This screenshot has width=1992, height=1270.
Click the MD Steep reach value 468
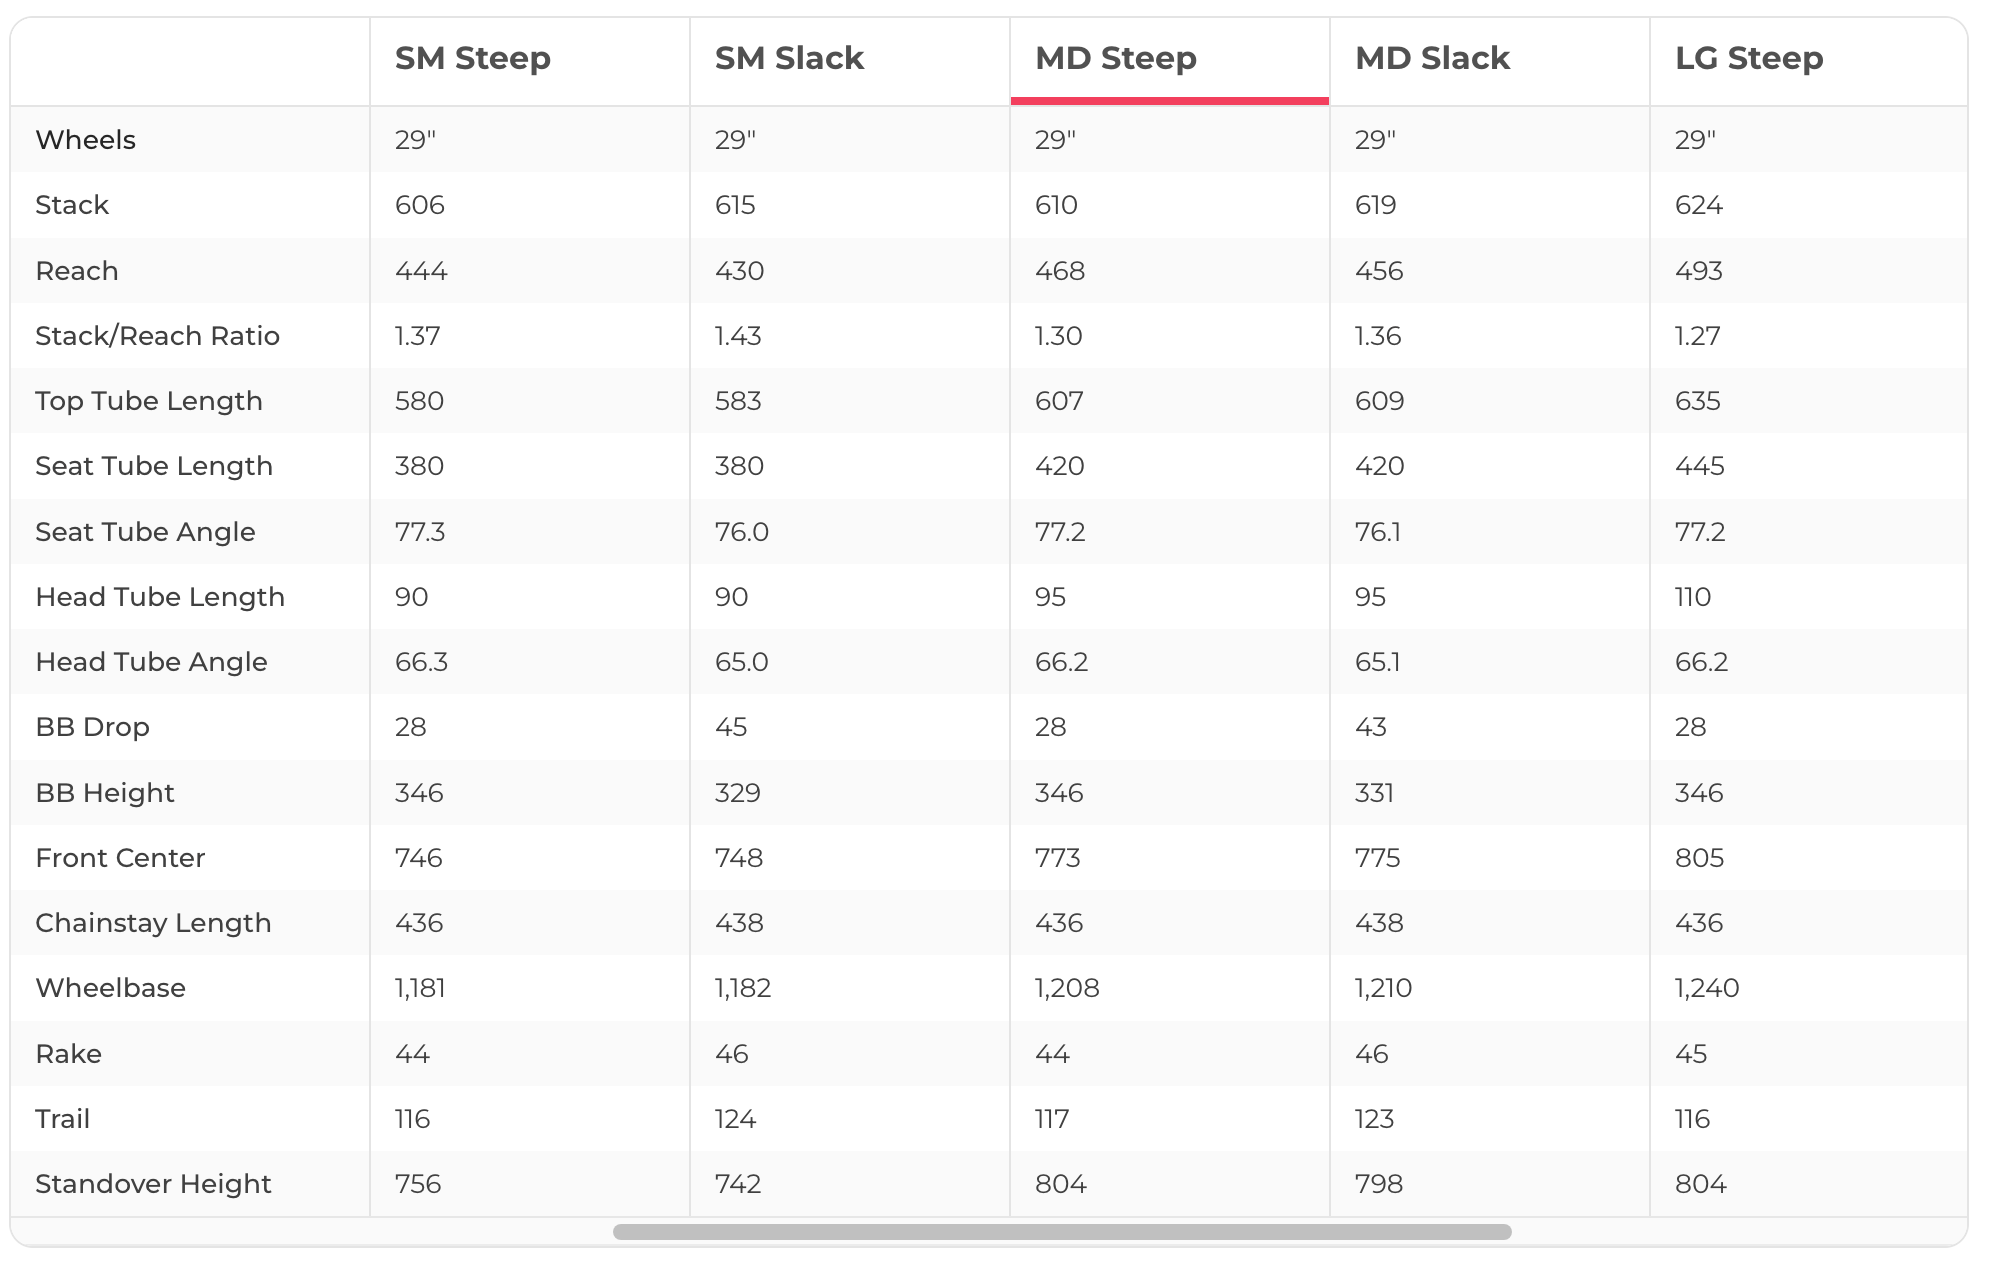pos(1060,271)
